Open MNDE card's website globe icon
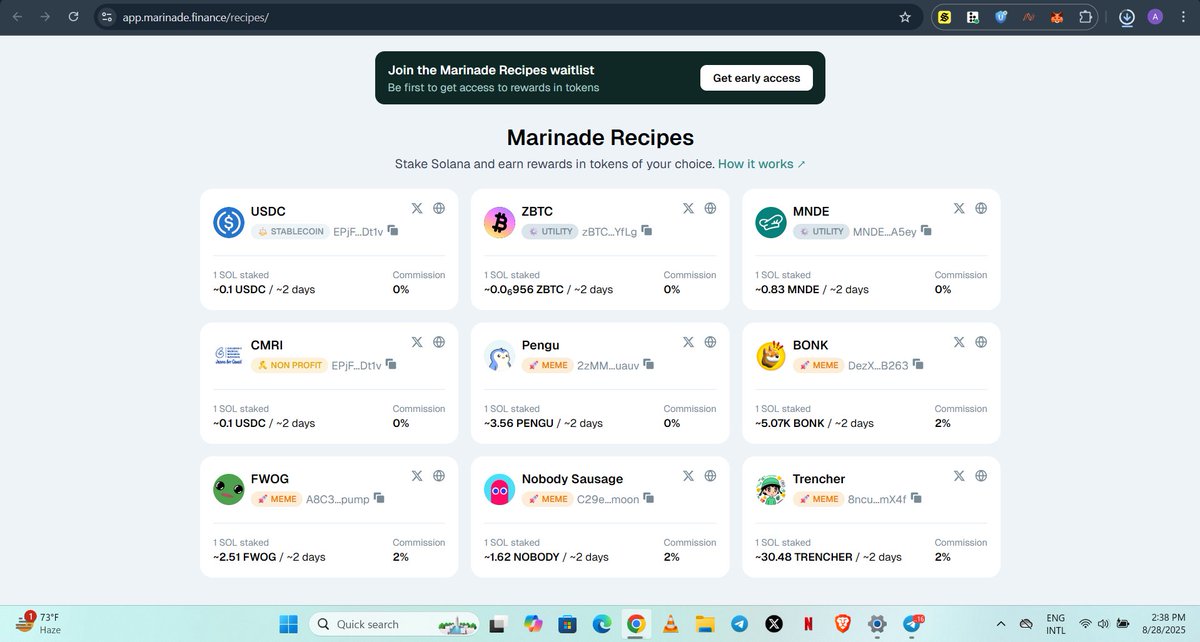Screen dimensions: 1200x642 point(981,208)
